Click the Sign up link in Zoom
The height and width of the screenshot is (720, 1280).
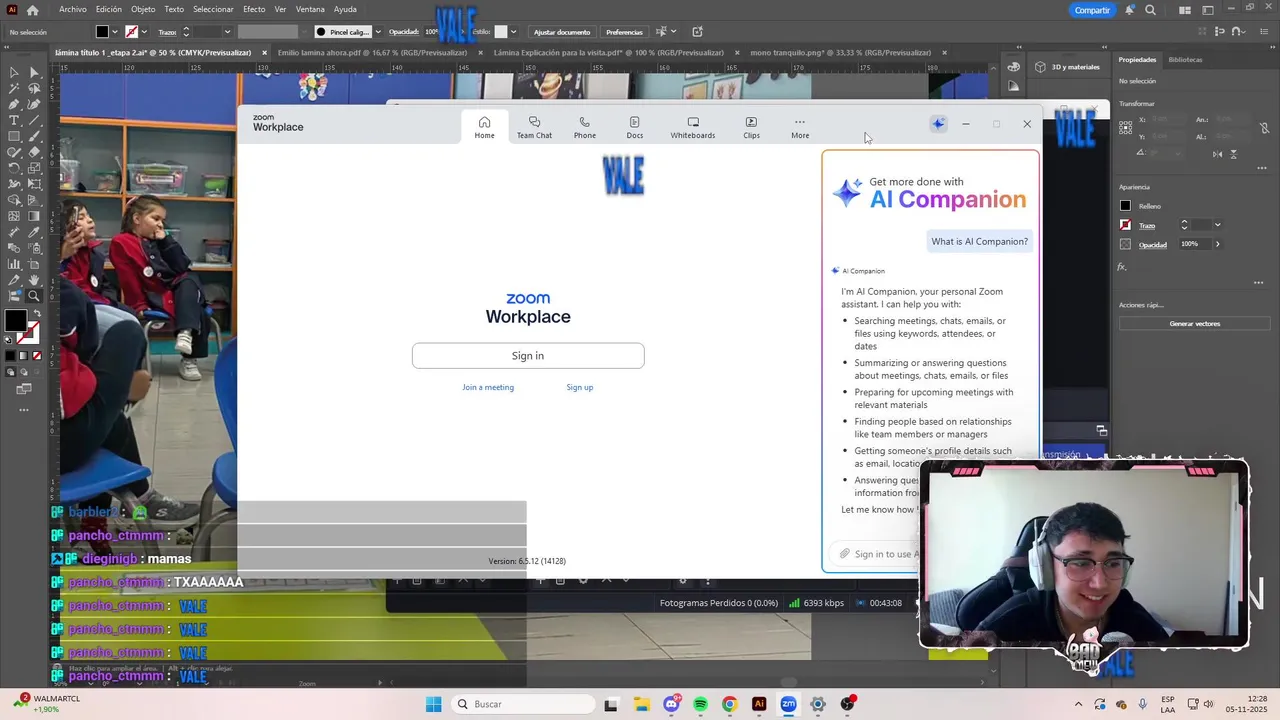[580, 387]
